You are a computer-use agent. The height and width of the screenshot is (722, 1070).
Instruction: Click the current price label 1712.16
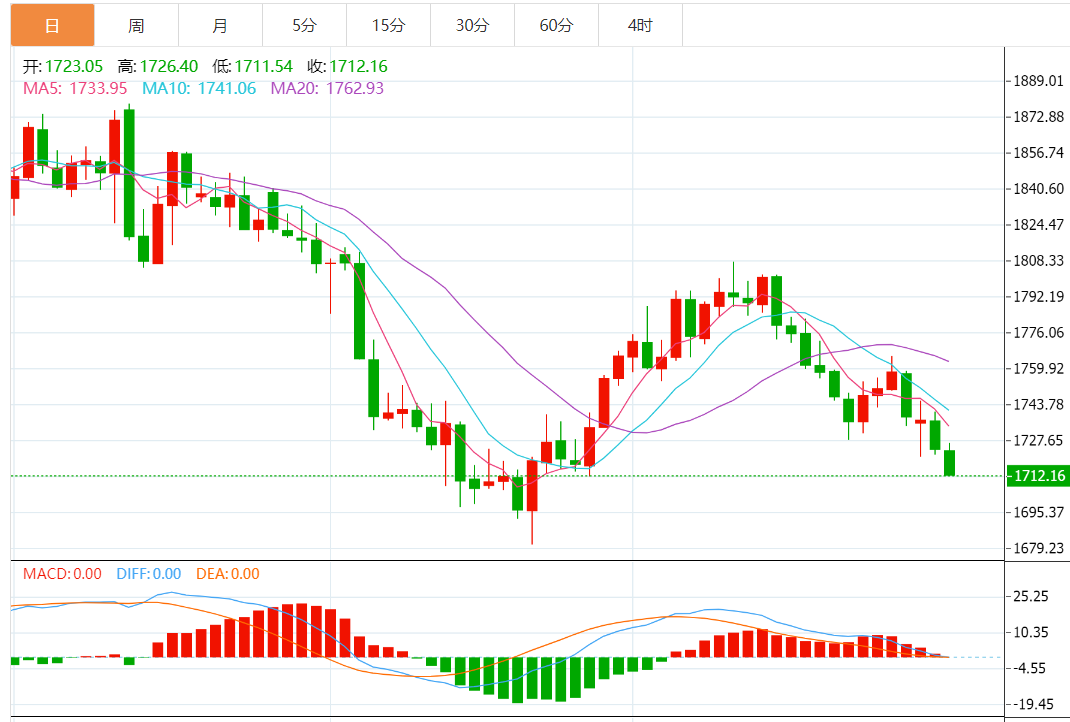[x=1038, y=476]
